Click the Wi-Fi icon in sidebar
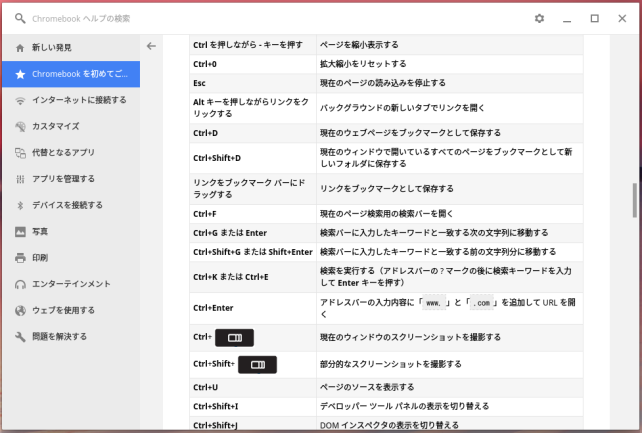This screenshot has height=433, width=642. pos(20,100)
